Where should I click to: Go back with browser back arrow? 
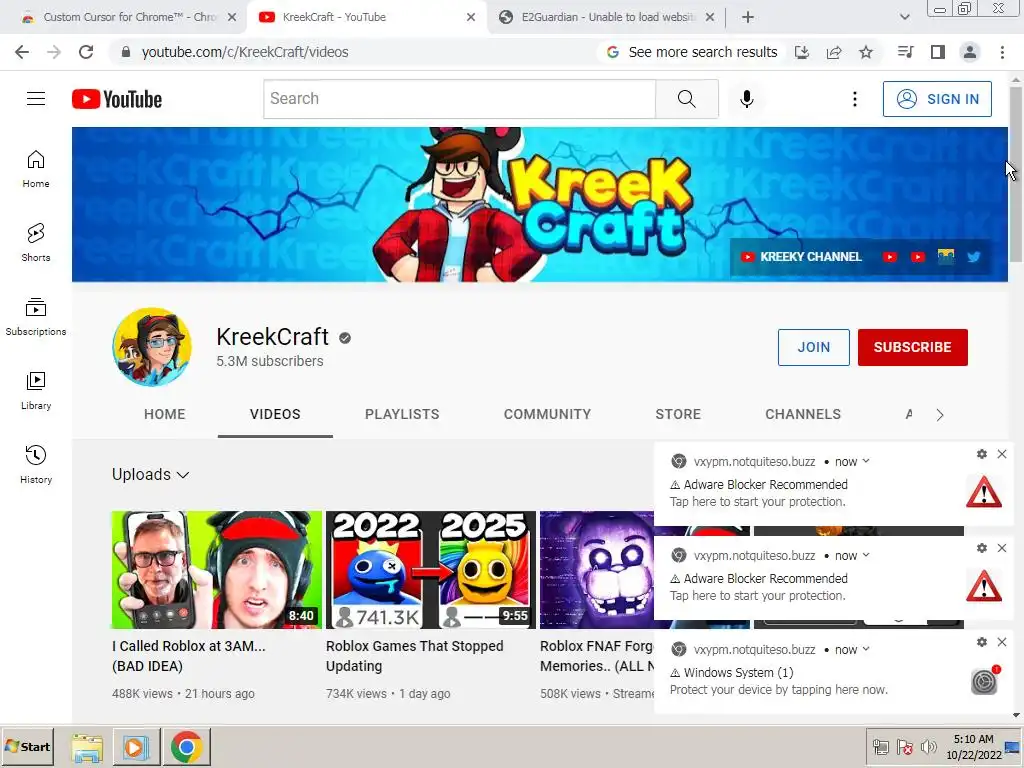(x=22, y=52)
